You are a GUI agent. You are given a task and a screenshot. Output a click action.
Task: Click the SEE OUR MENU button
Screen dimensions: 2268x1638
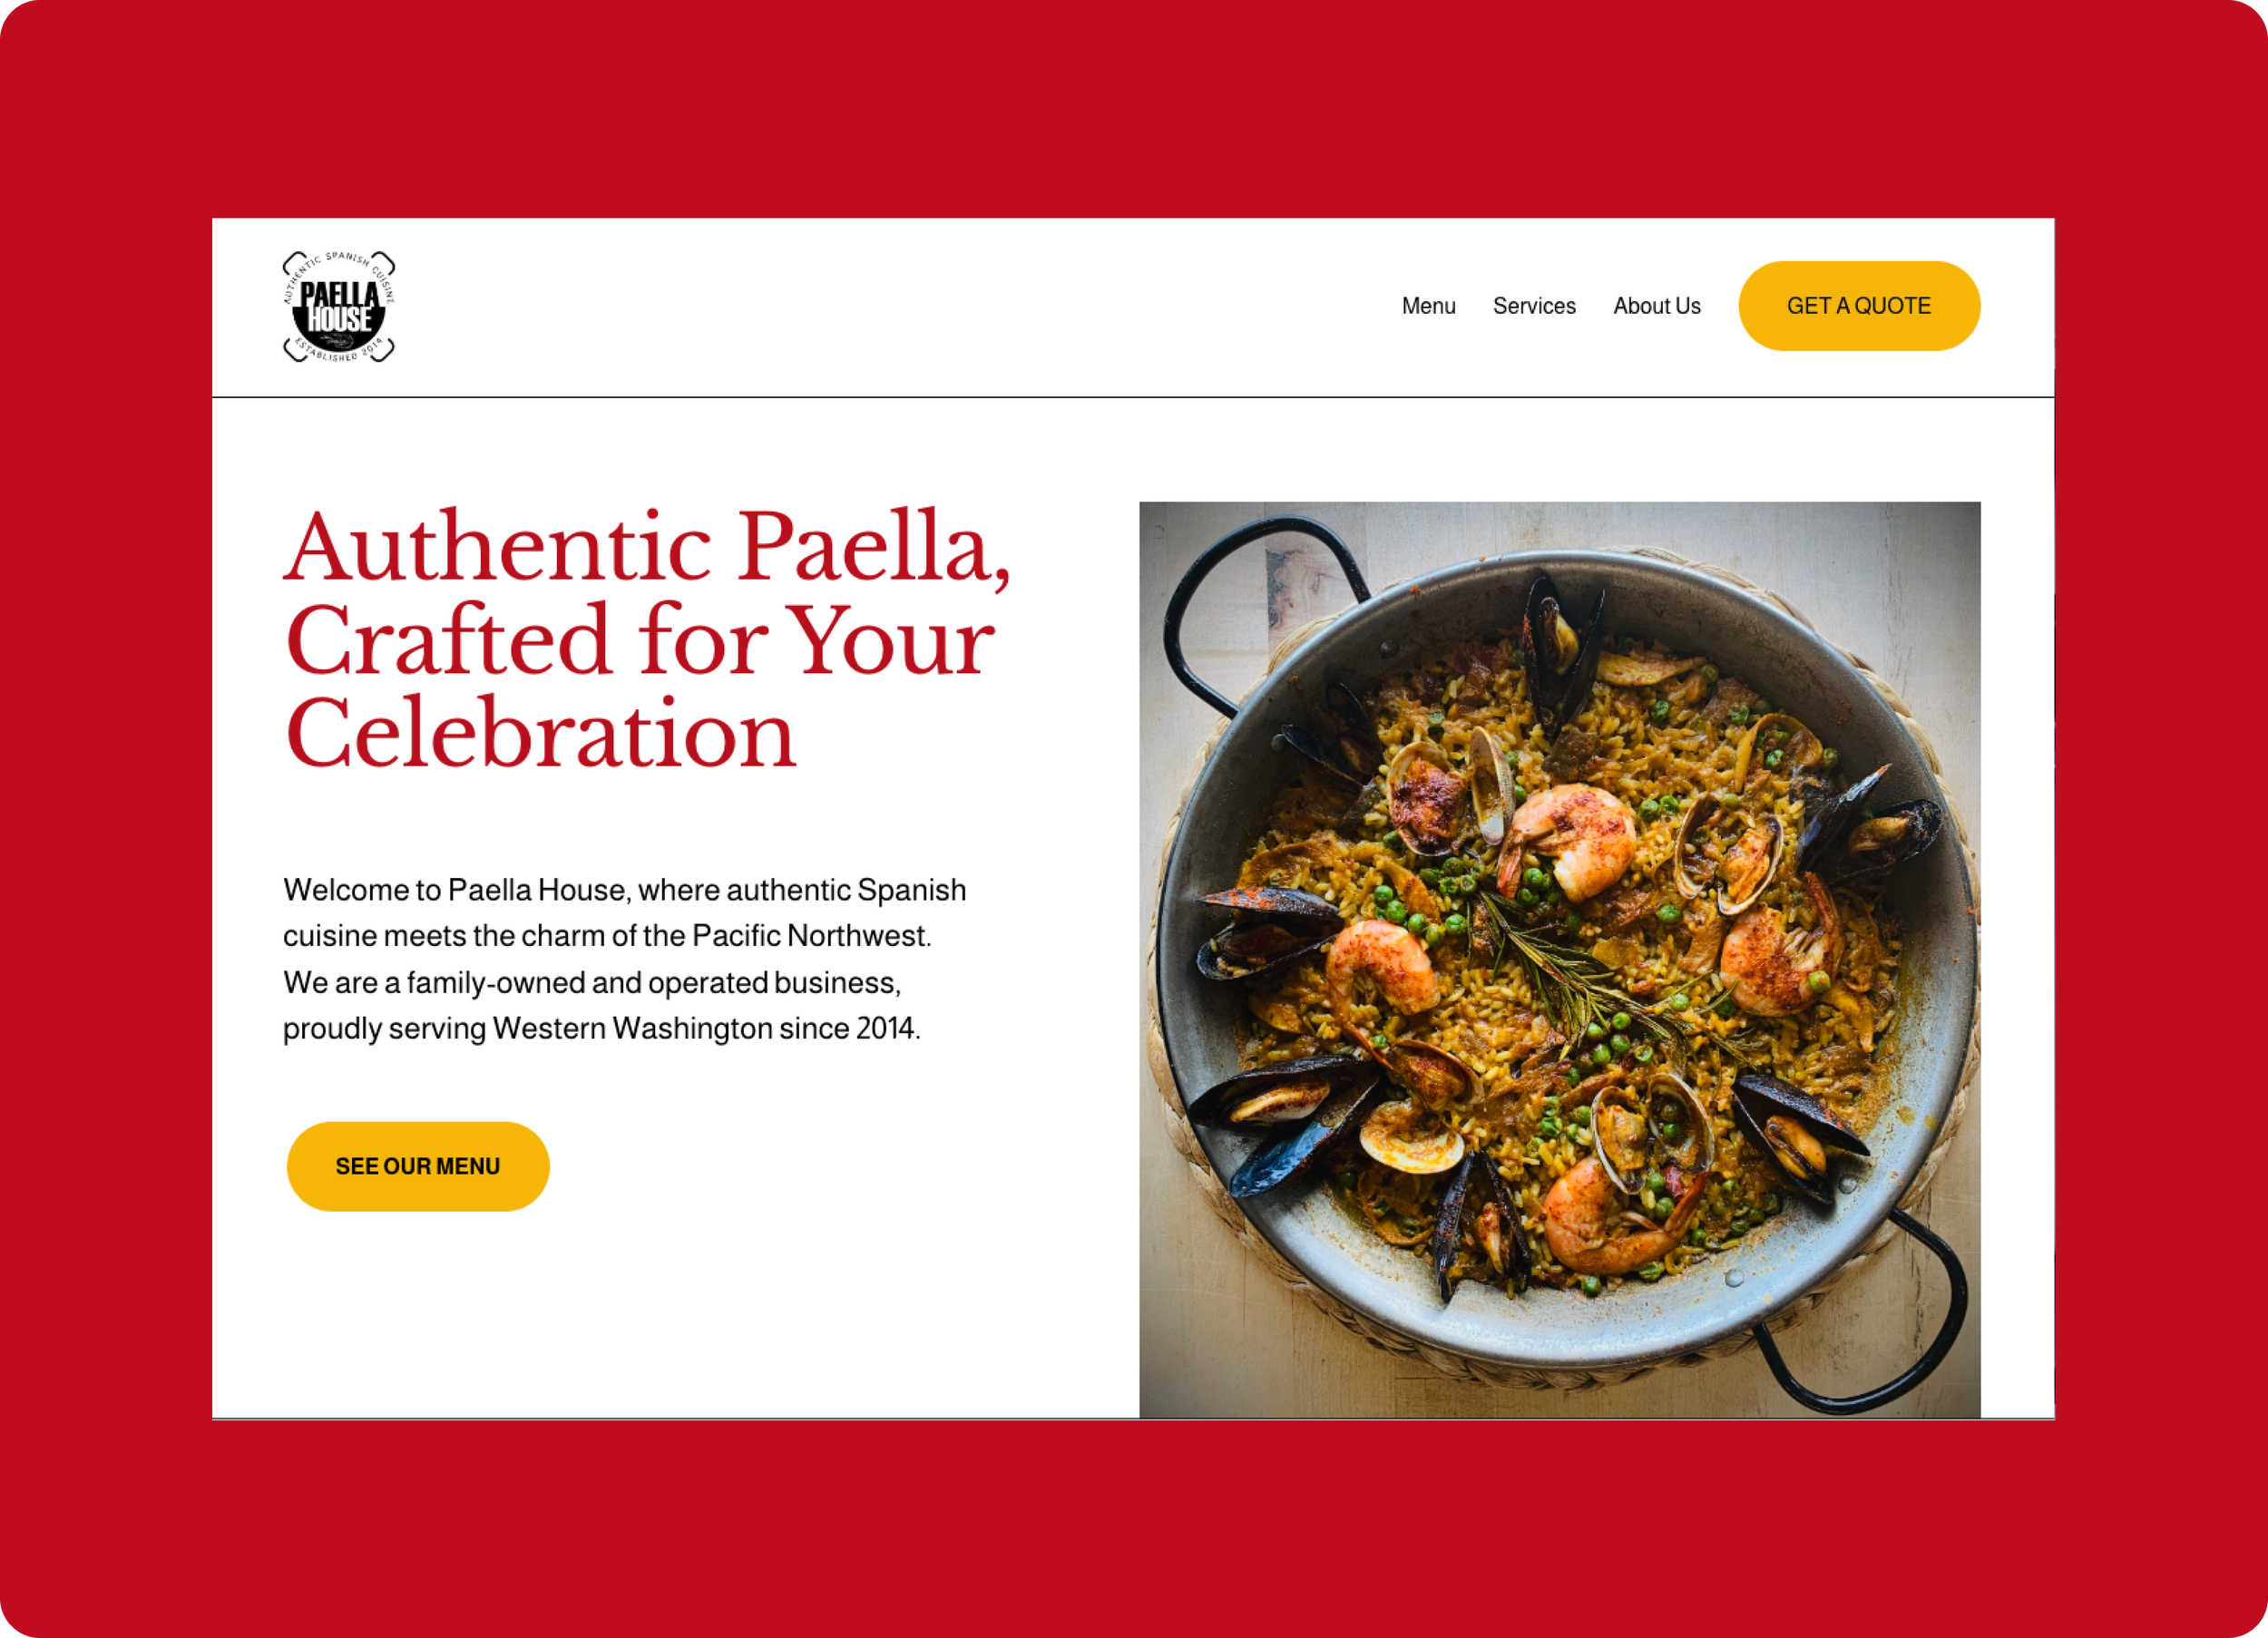click(418, 1166)
